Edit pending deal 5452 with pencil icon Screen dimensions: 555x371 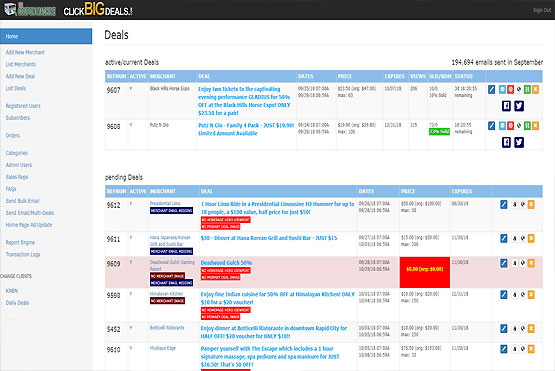504,329
